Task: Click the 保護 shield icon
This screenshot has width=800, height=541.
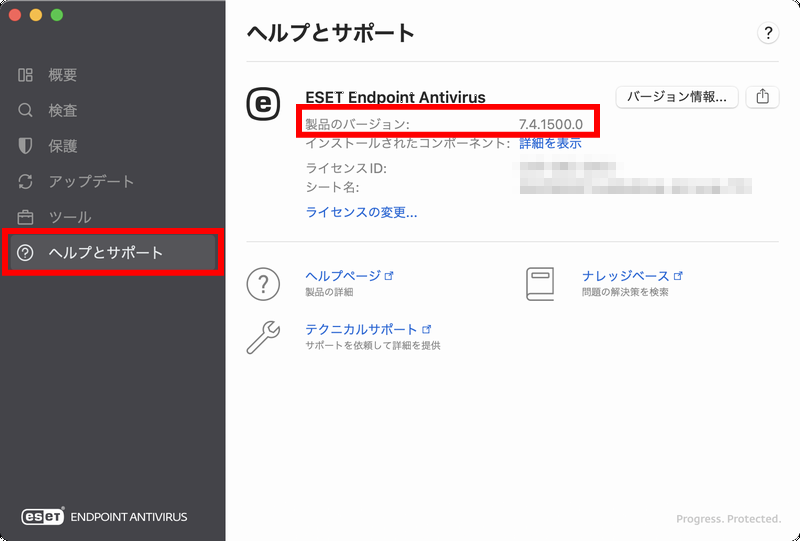Action: coord(25,146)
